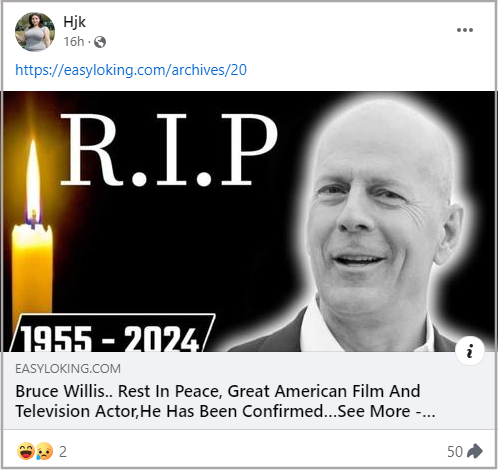Viewport: 498px width, 472px height.
Task: Open the easyloking.com/archives/20 link
Action: click(131, 70)
